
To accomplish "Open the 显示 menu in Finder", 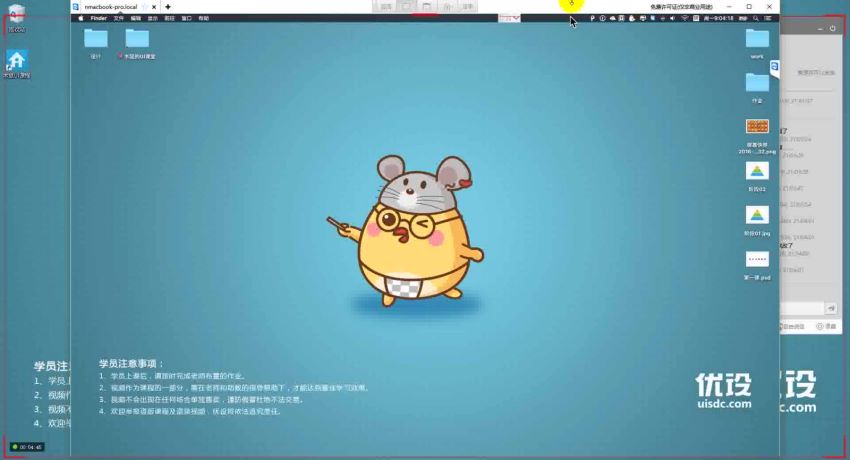I will (153, 18).
